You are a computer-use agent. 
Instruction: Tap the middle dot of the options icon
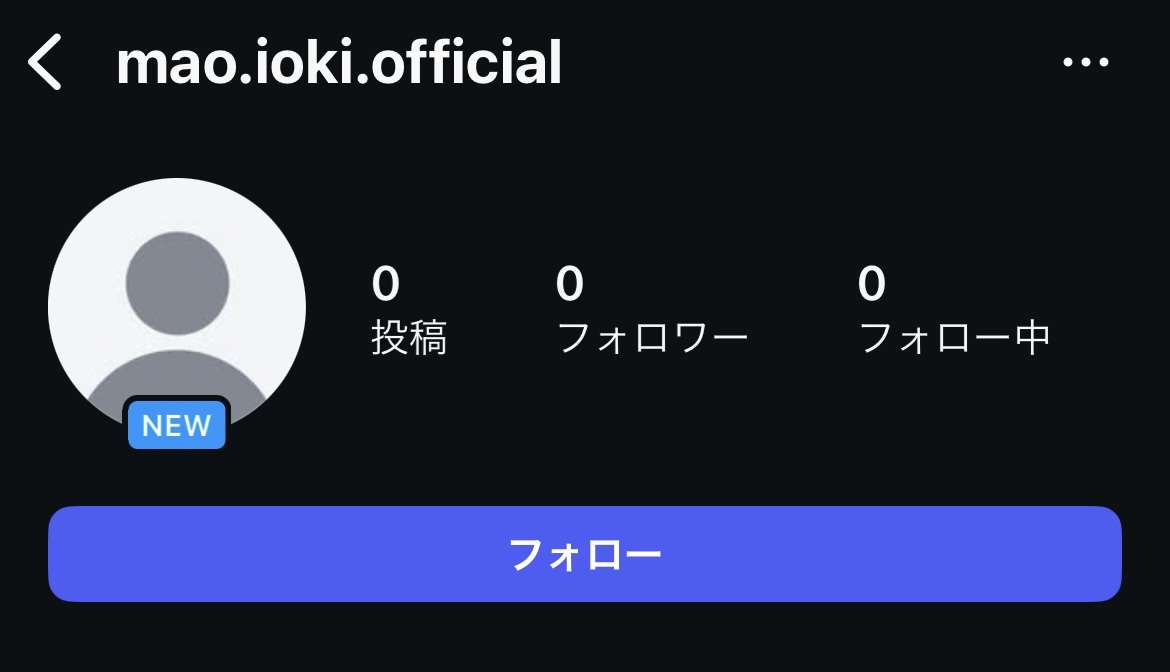(x=1086, y=62)
